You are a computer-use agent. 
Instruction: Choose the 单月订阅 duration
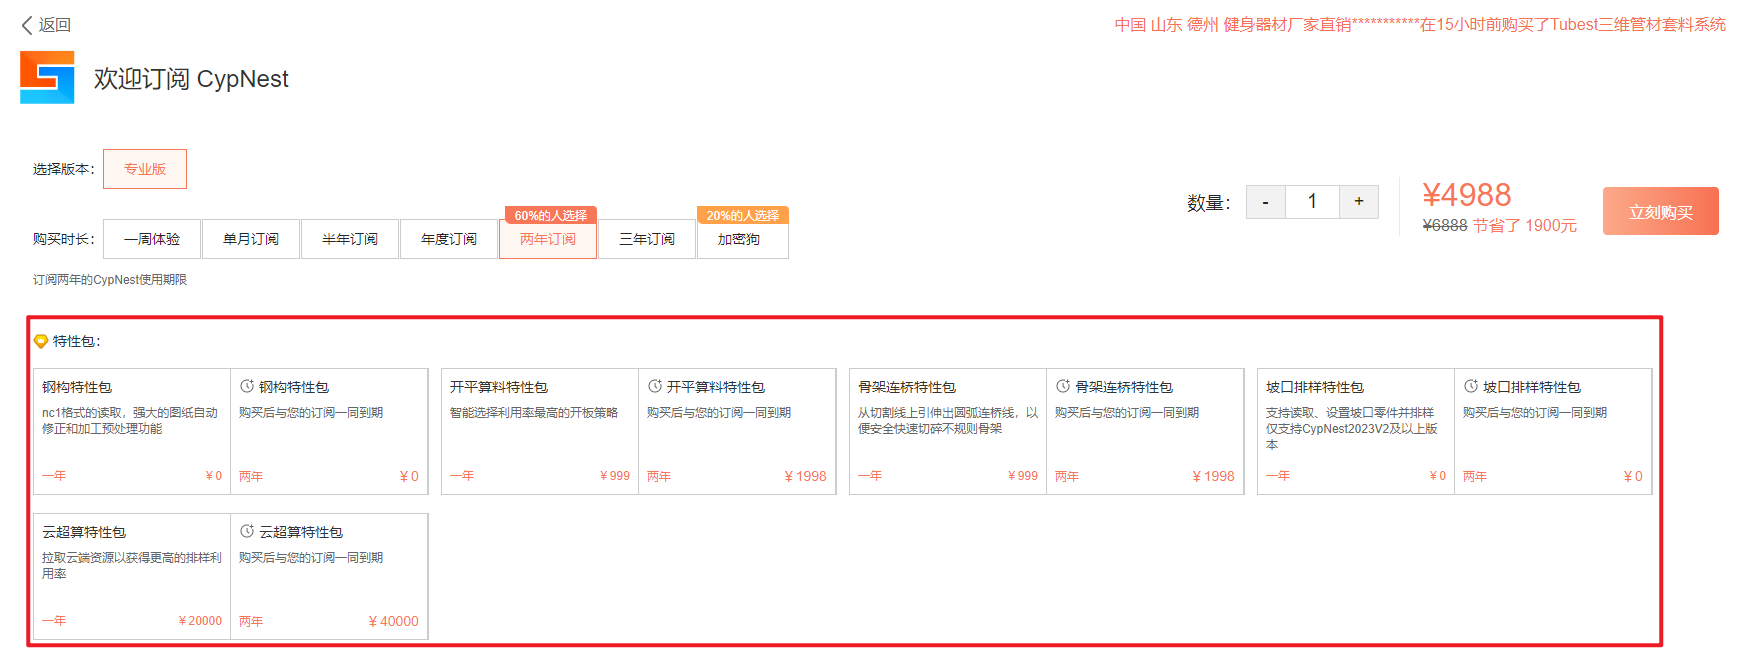[251, 239]
